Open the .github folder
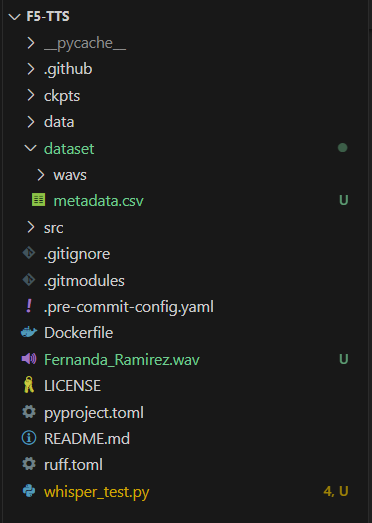This screenshot has height=523, width=372. coord(68,69)
